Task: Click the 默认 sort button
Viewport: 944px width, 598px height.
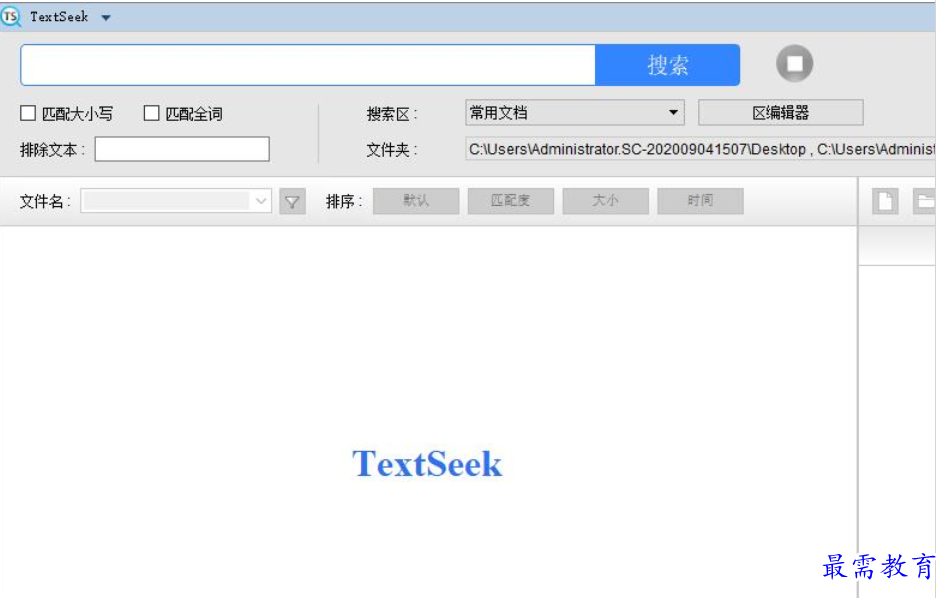Action: (x=416, y=200)
